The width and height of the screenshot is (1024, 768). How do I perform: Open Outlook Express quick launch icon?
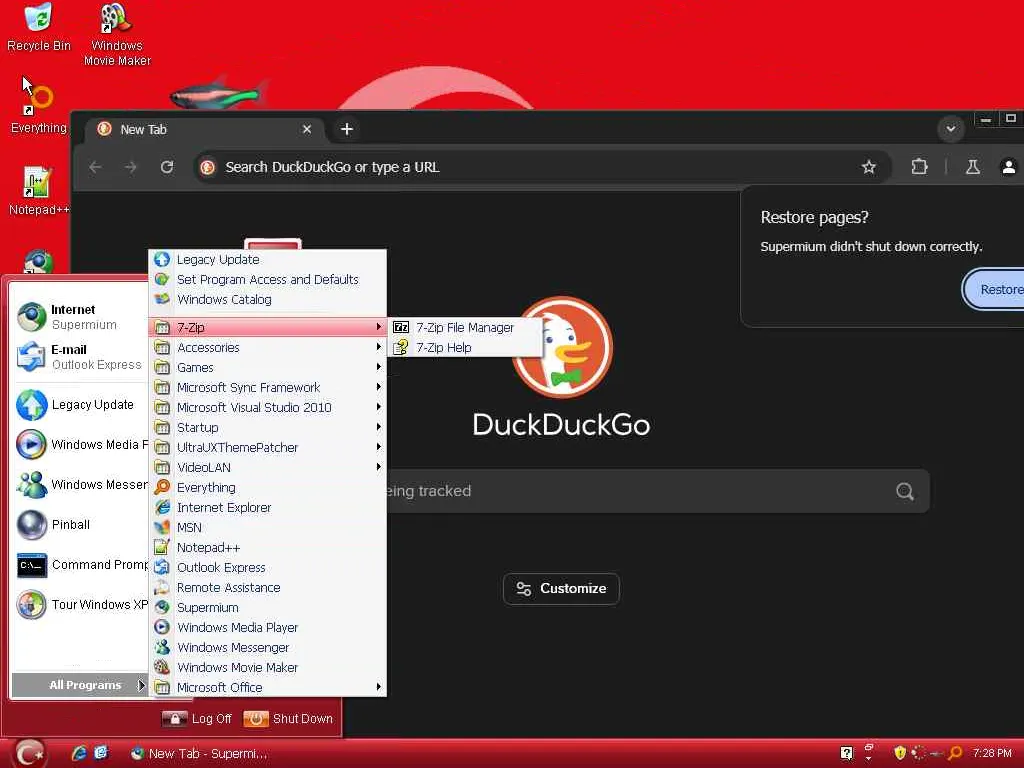tap(101, 753)
